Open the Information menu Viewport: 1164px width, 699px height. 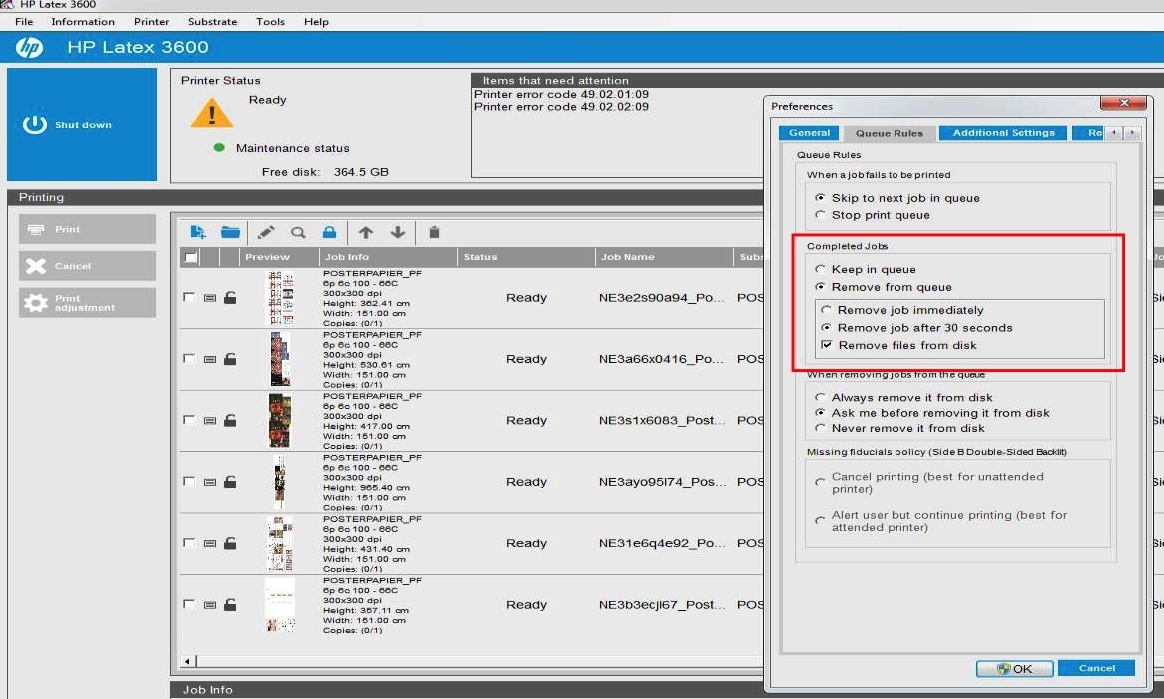83,22
